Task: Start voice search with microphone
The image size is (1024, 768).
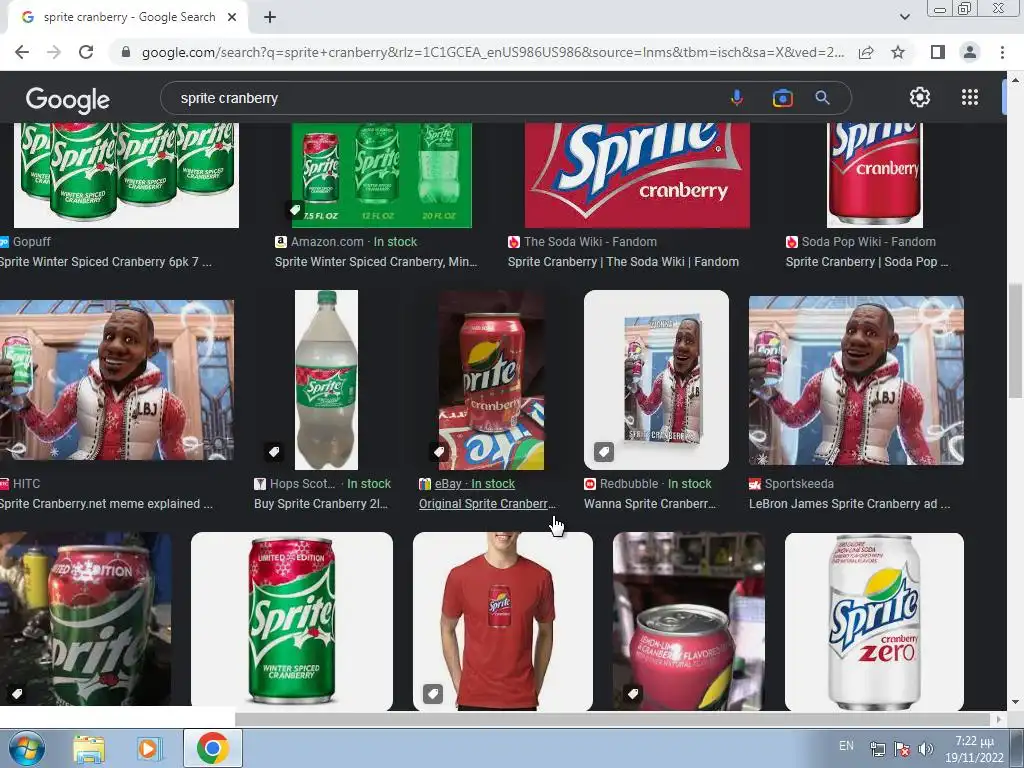Action: pos(737,98)
